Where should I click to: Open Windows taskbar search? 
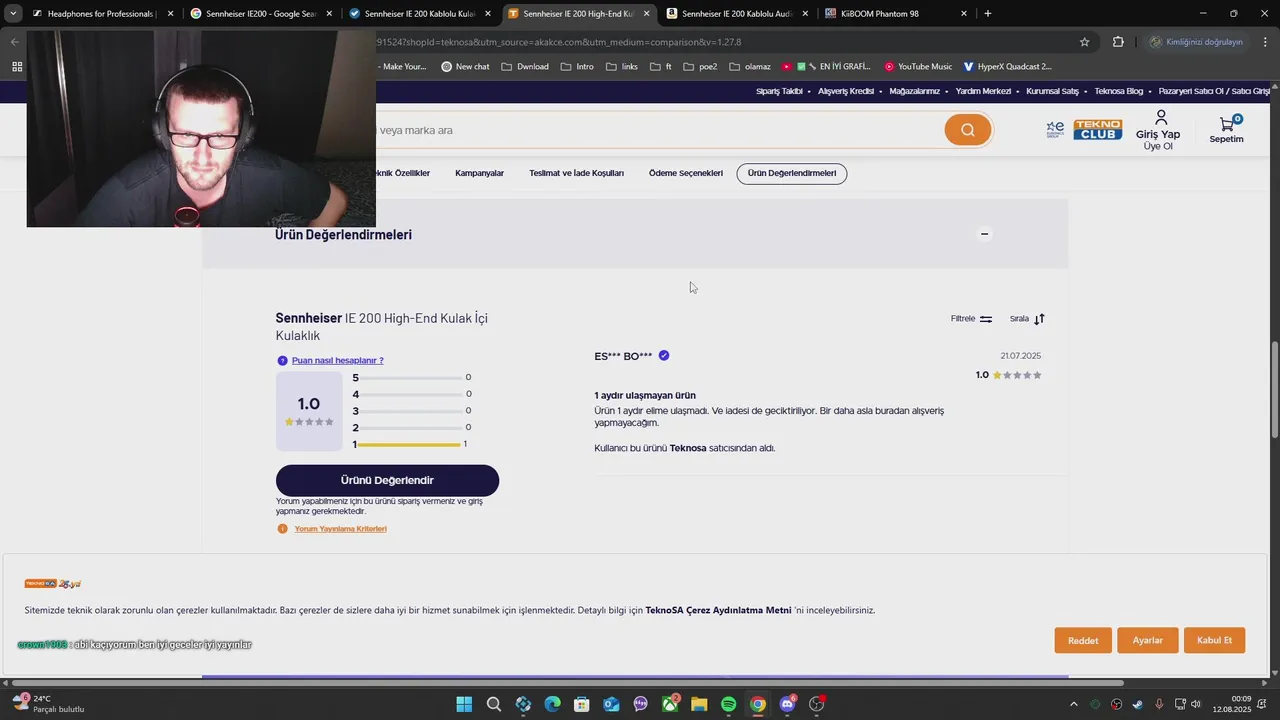[494, 704]
